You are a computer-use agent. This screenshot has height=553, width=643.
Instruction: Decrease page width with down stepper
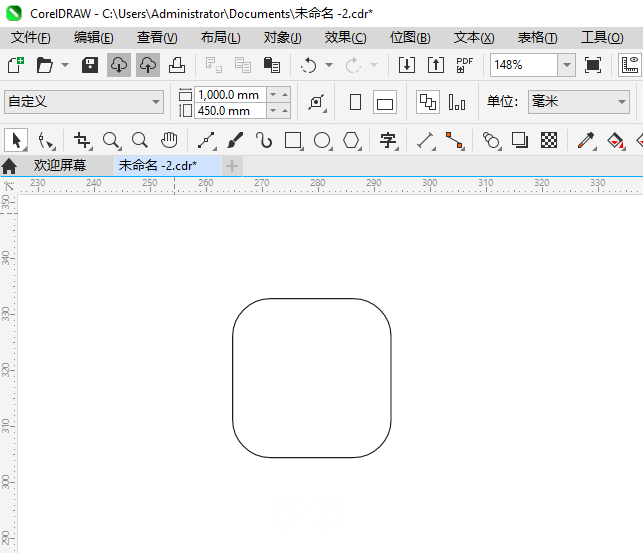273,95
